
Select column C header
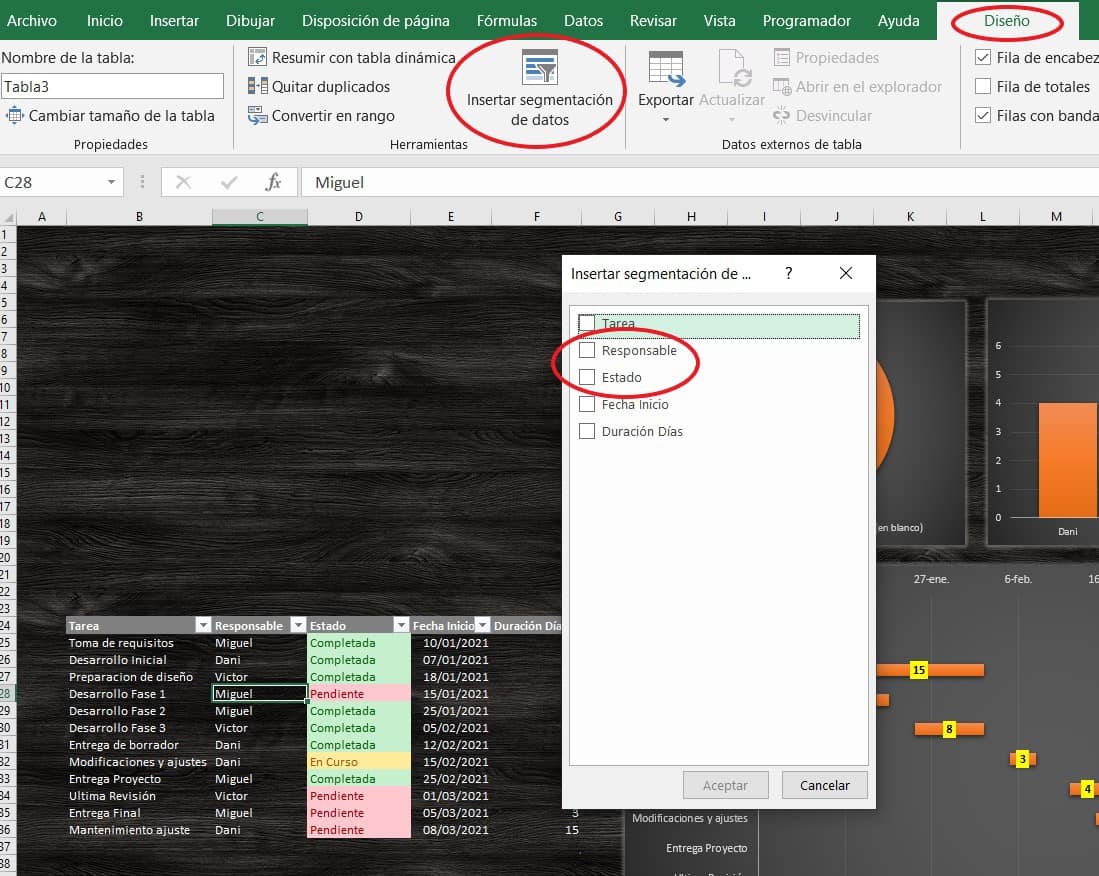tap(259, 217)
